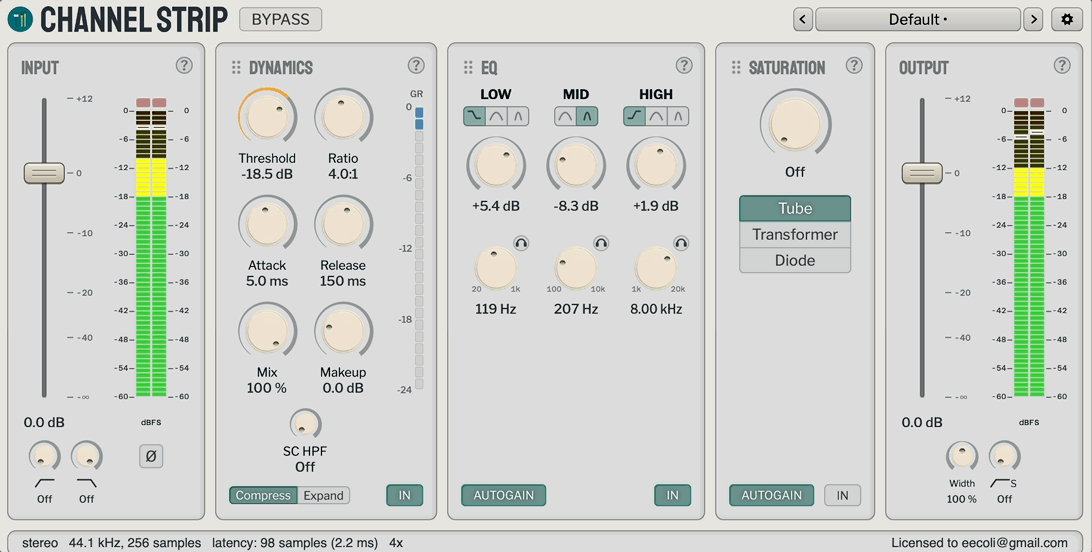Choose Transformer saturation type
Screen dimensions: 1092x552
click(x=795, y=235)
